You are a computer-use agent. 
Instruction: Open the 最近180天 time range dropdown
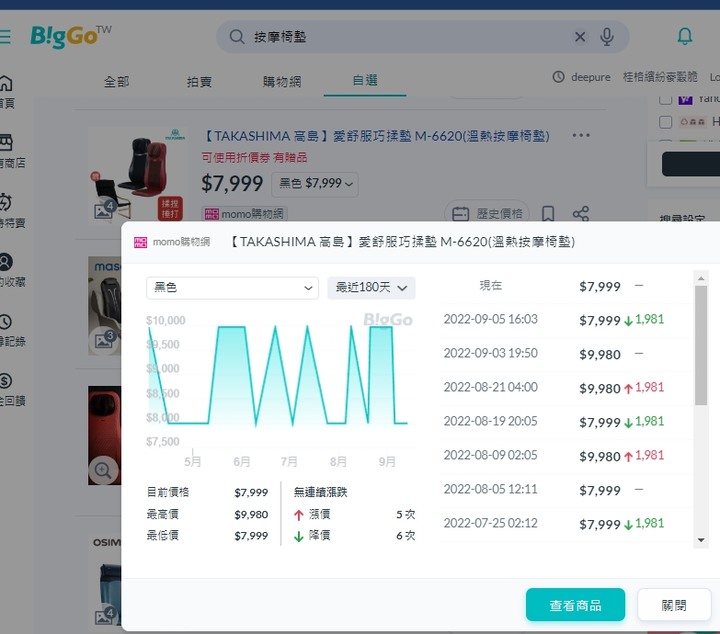coord(371,288)
